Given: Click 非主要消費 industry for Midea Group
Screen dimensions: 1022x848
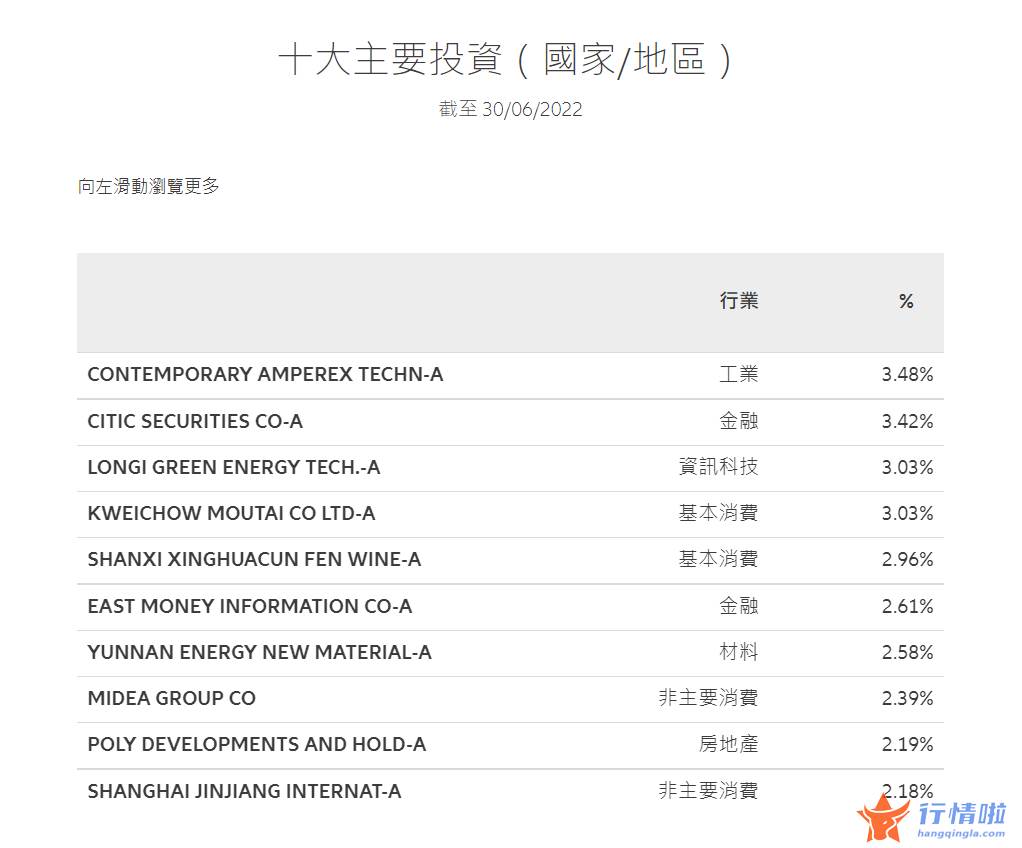Looking at the screenshot, I should tap(708, 698).
